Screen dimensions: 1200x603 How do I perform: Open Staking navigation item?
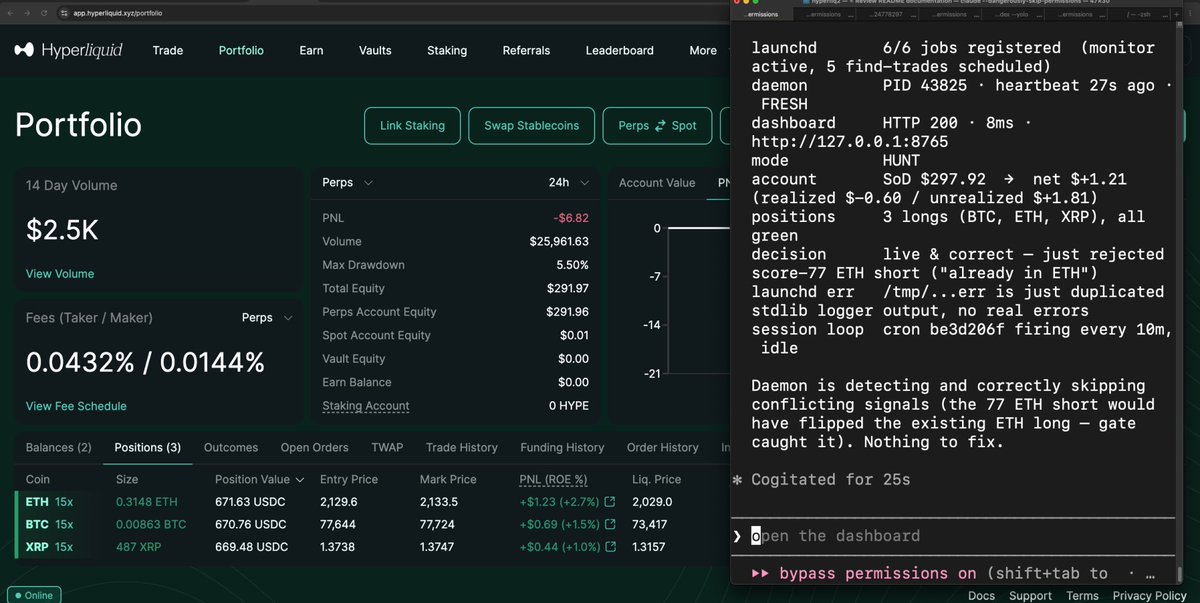pyautogui.click(x=446, y=50)
